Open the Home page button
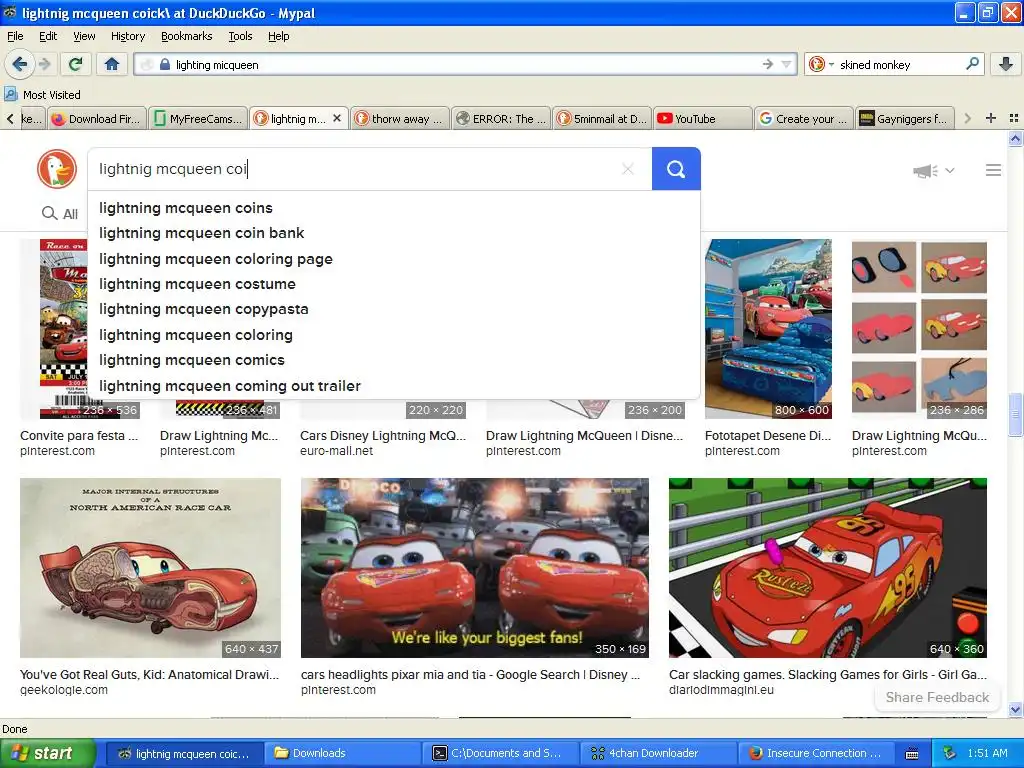This screenshot has width=1024, height=768. point(112,64)
